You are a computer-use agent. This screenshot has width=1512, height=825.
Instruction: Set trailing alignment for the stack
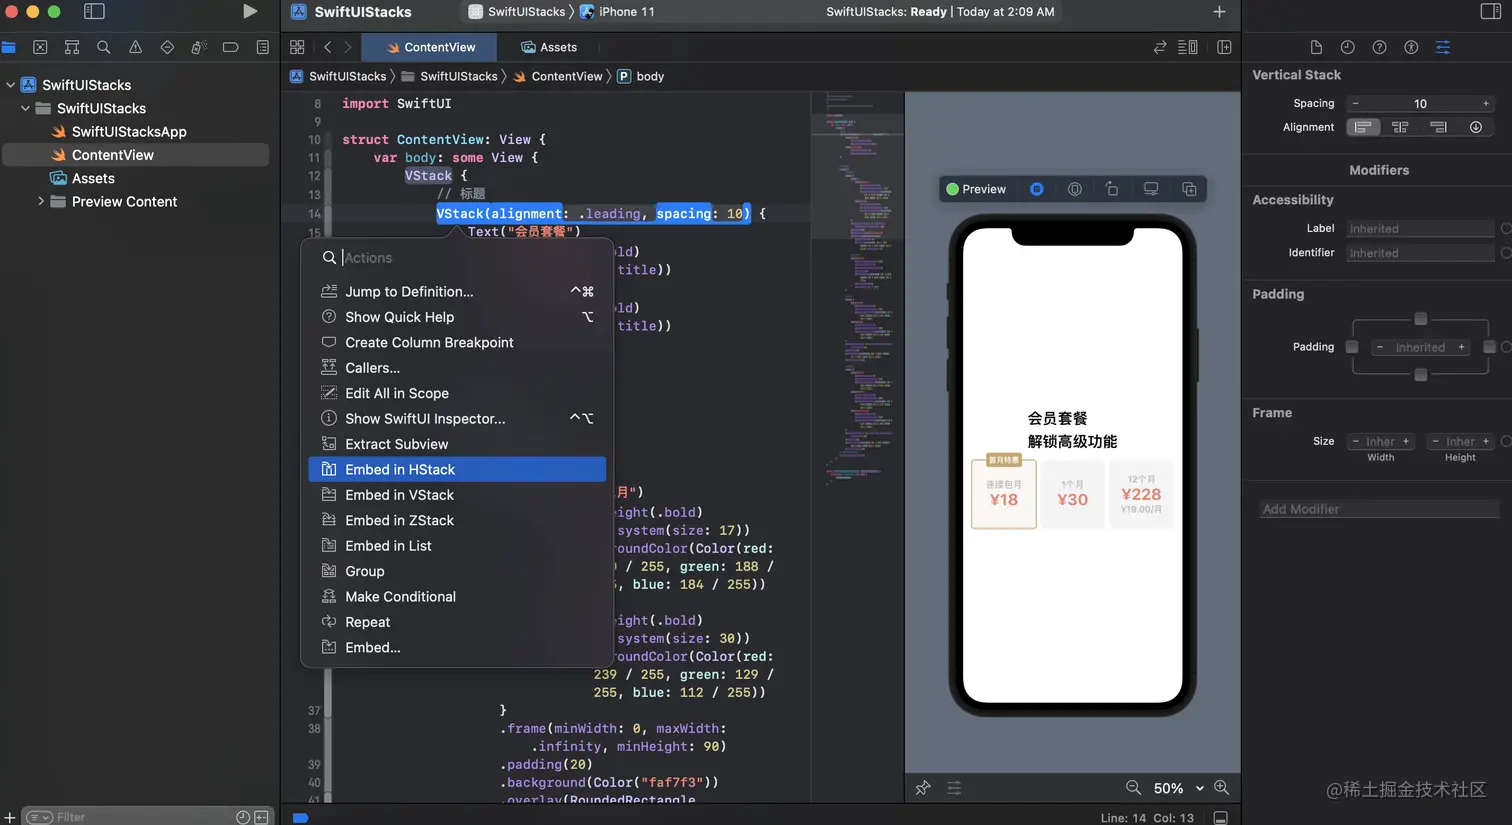tap(1438, 127)
